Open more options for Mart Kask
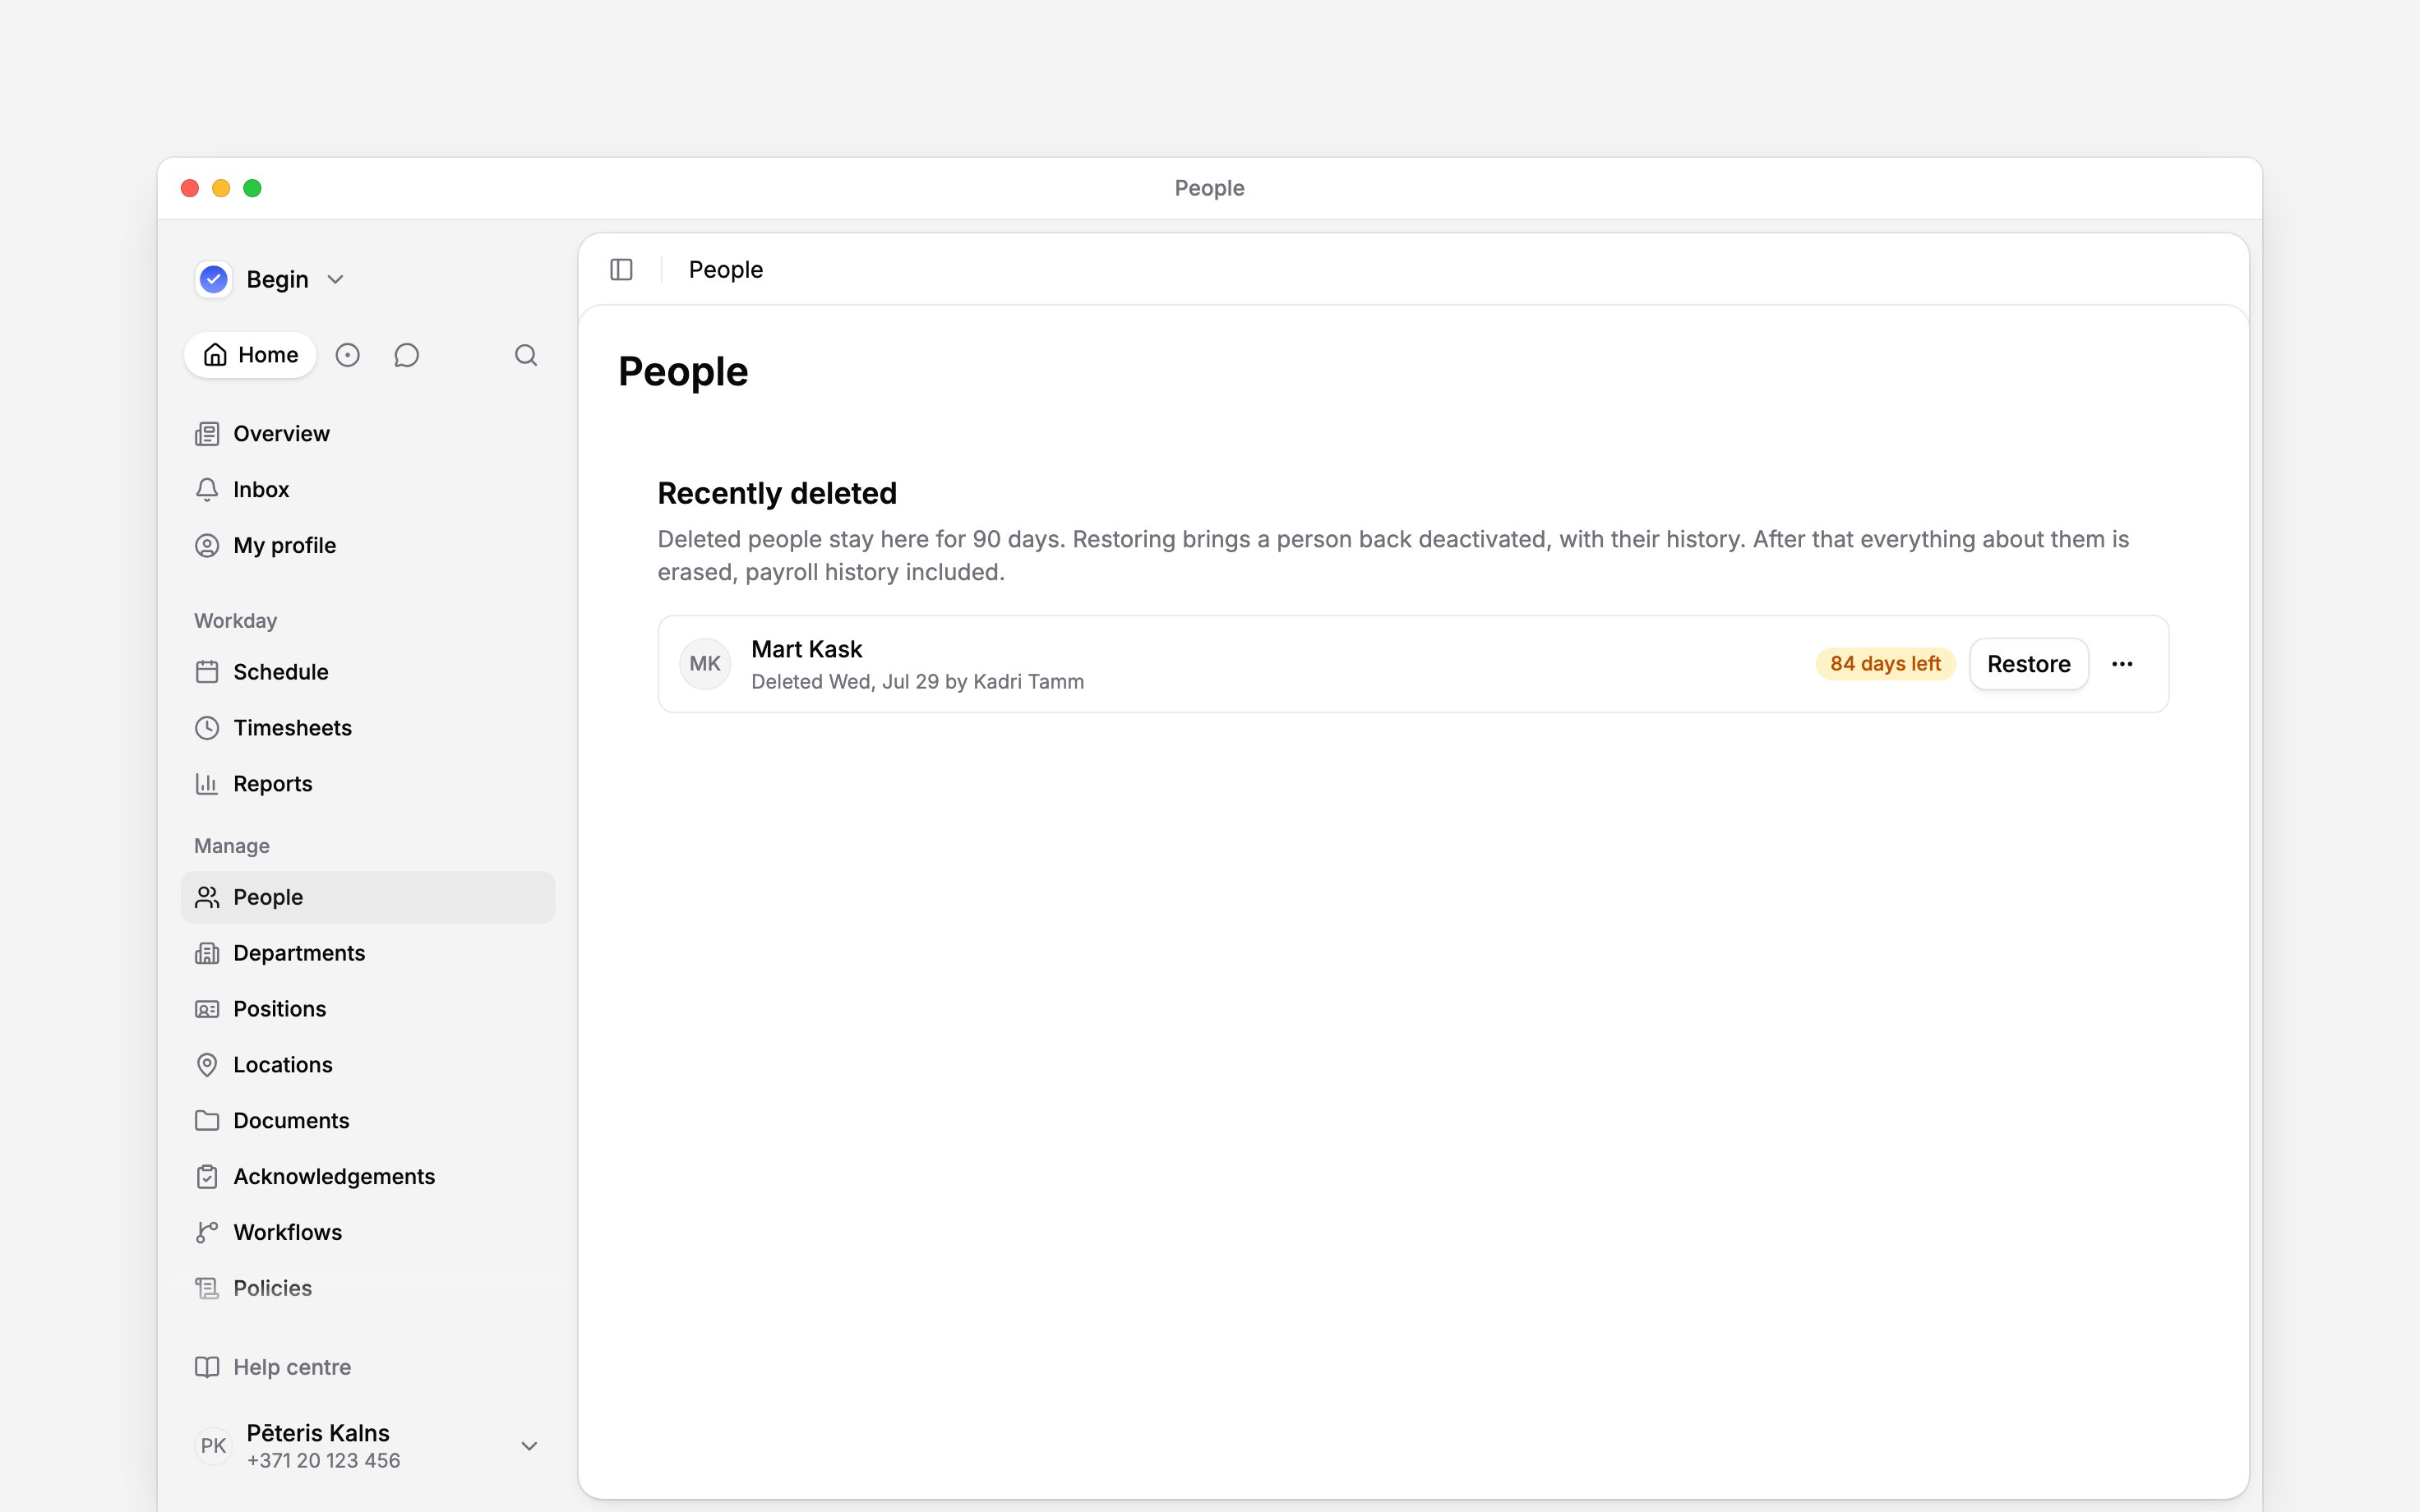 coord(2122,664)
